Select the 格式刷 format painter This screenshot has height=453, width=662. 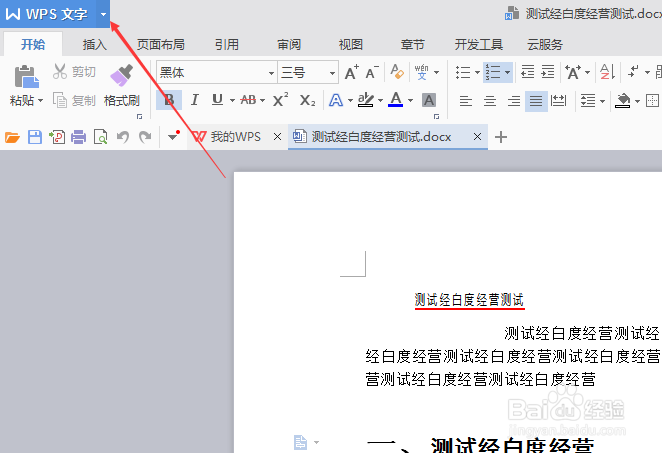(x=122, y=86)
